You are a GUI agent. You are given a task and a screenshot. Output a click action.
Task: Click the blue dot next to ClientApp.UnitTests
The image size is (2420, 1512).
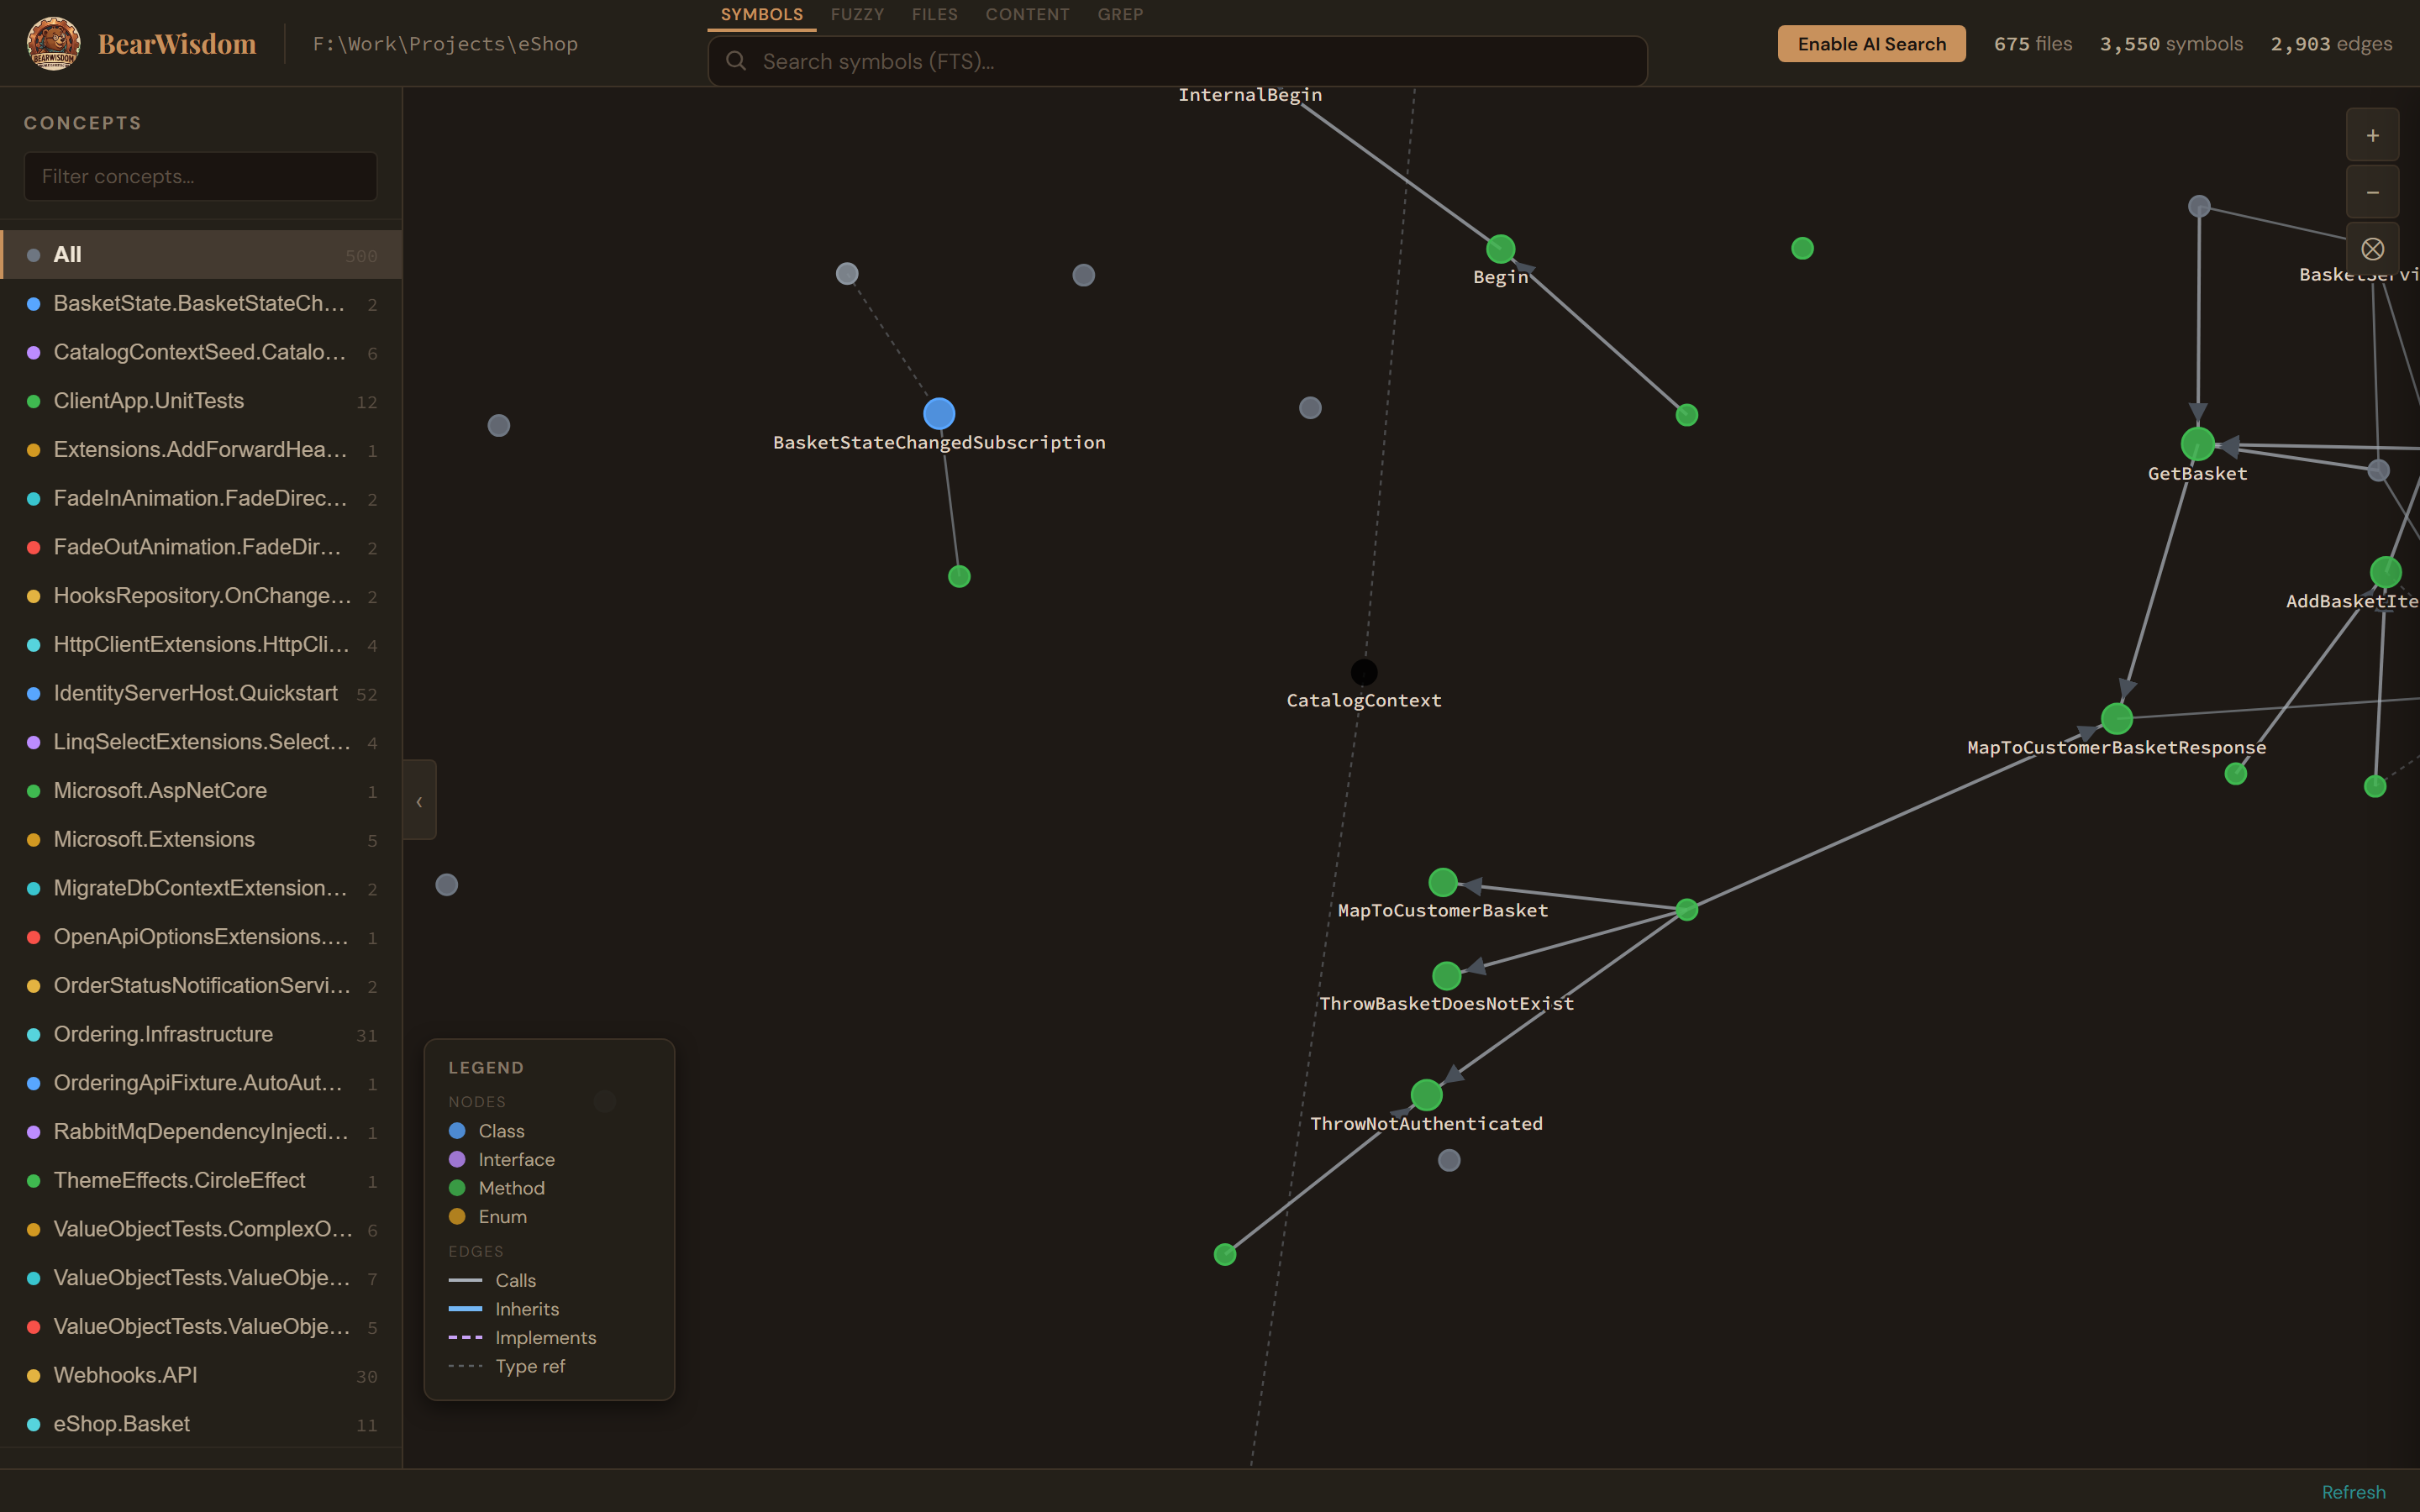click(x=33, y=401)
